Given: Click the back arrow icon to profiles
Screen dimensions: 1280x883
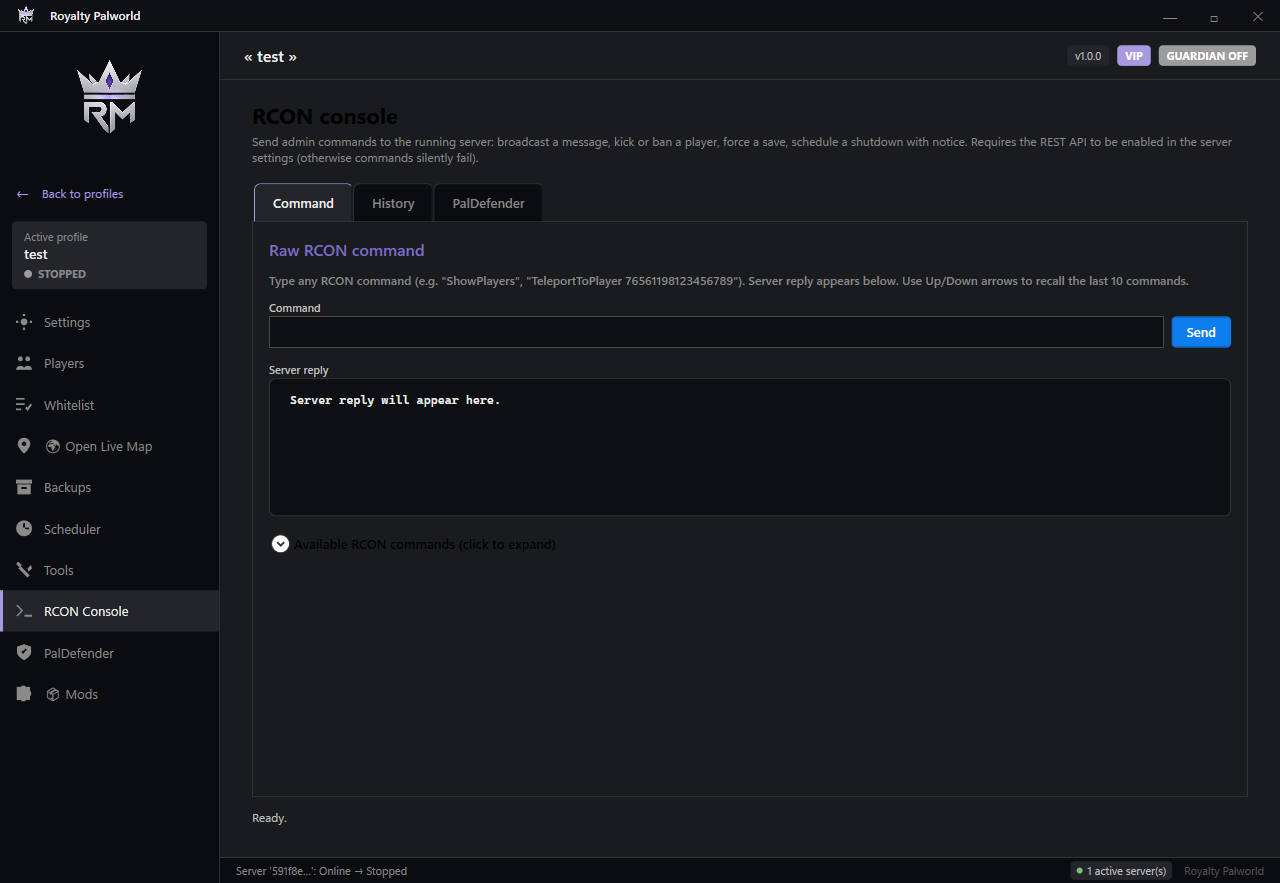Looking at the screenshot, I should 23,194.
